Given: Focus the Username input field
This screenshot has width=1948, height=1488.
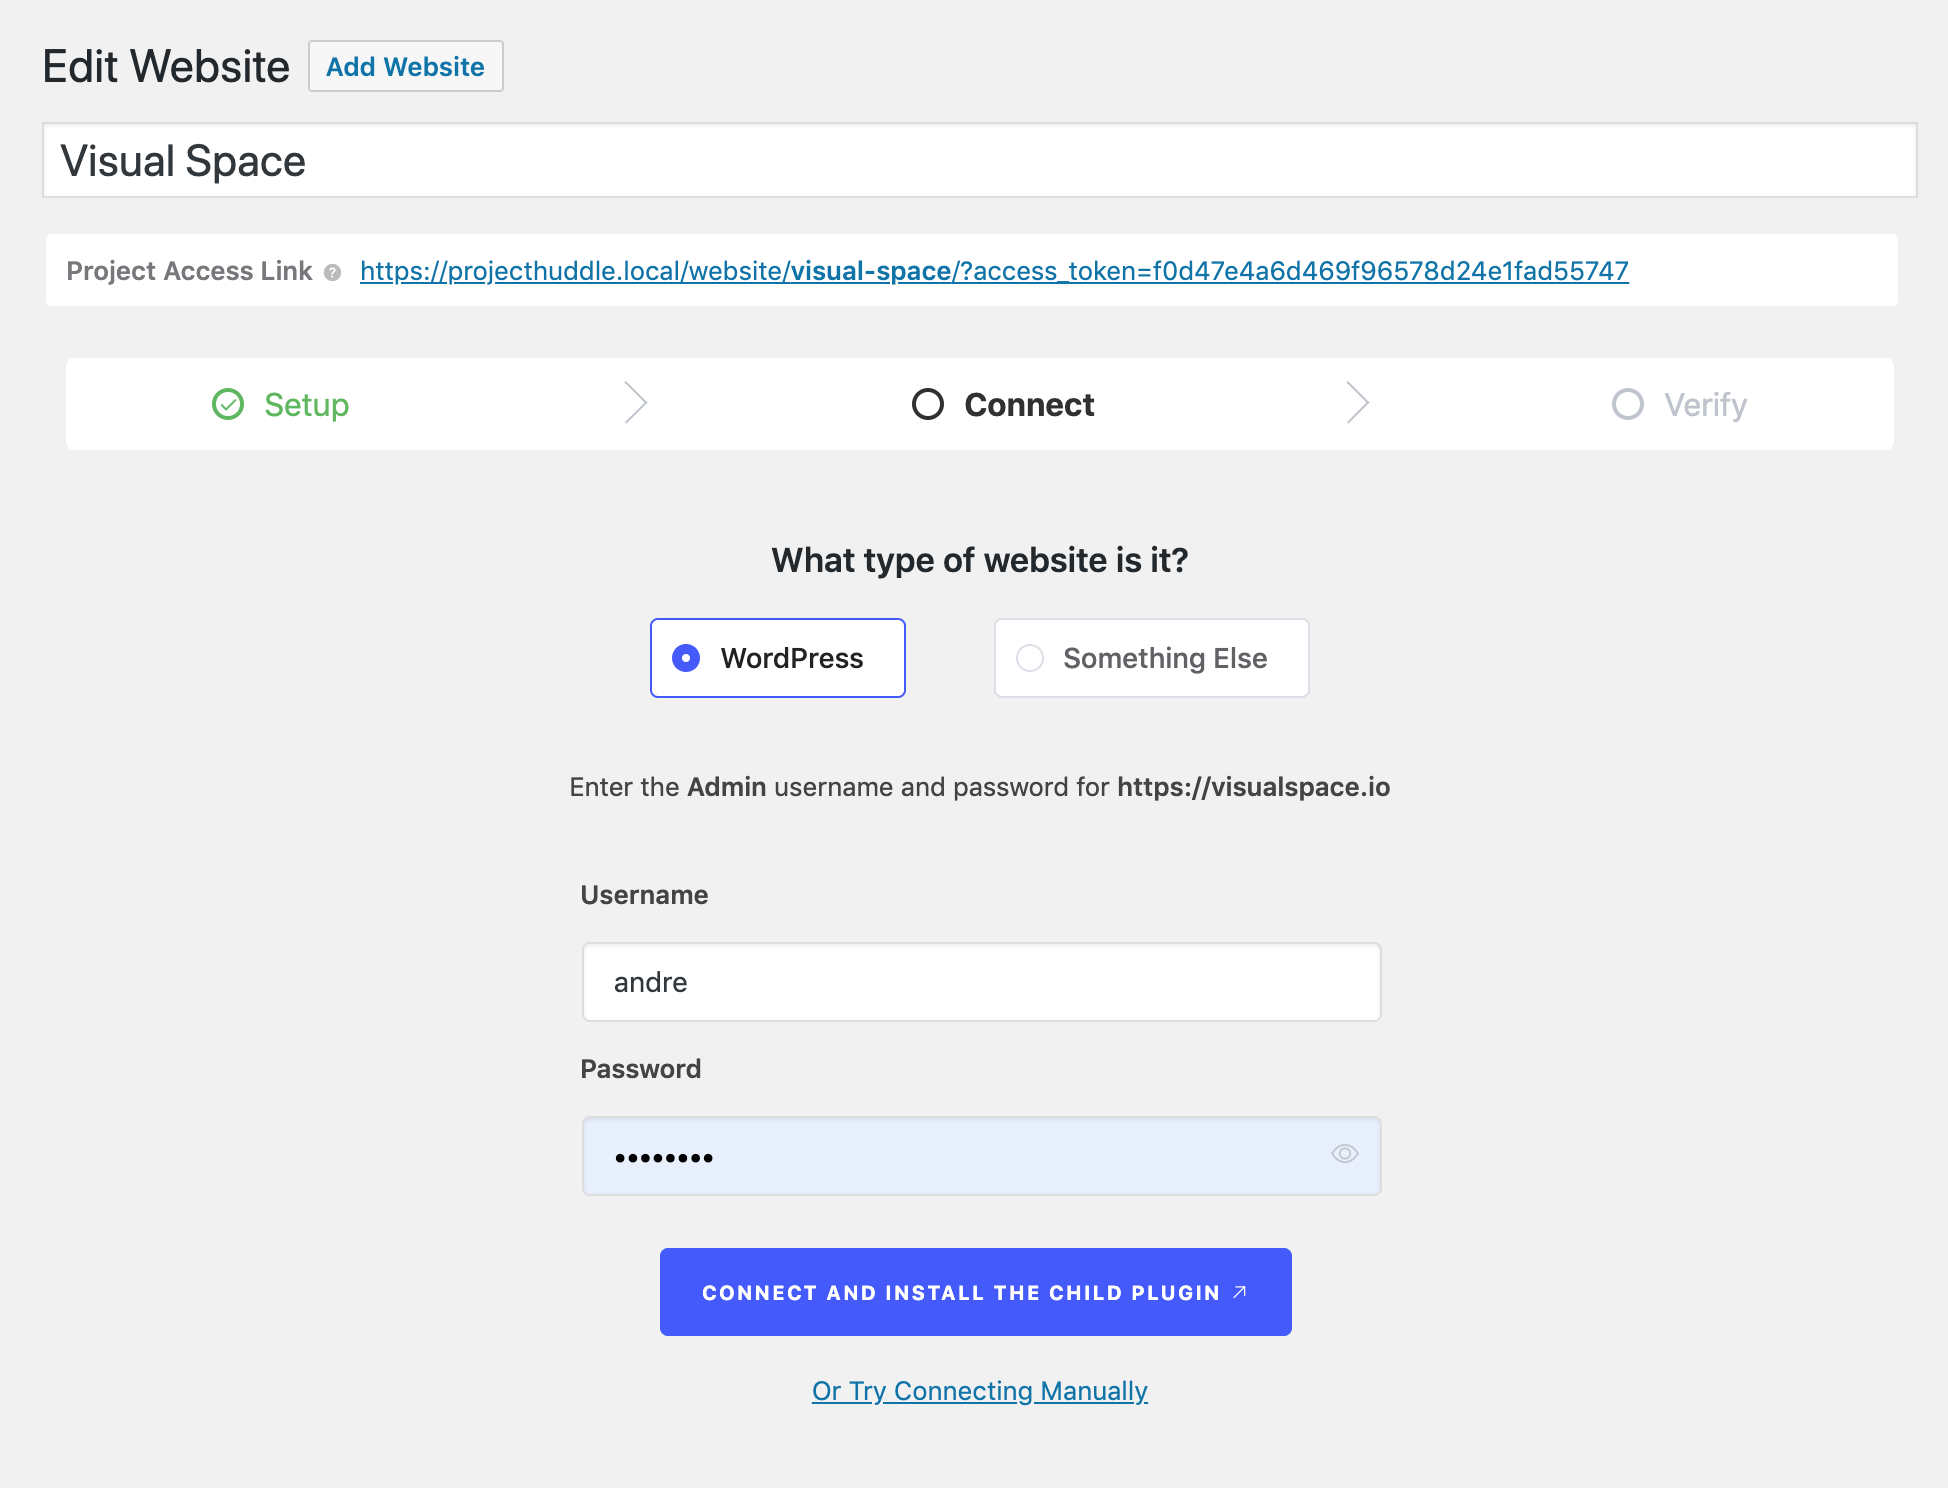Looking at the screenshot, I should 981,982.
